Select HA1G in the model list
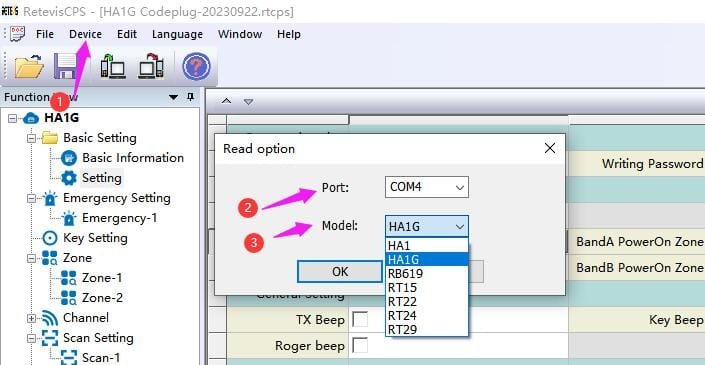 pos(427,259)
